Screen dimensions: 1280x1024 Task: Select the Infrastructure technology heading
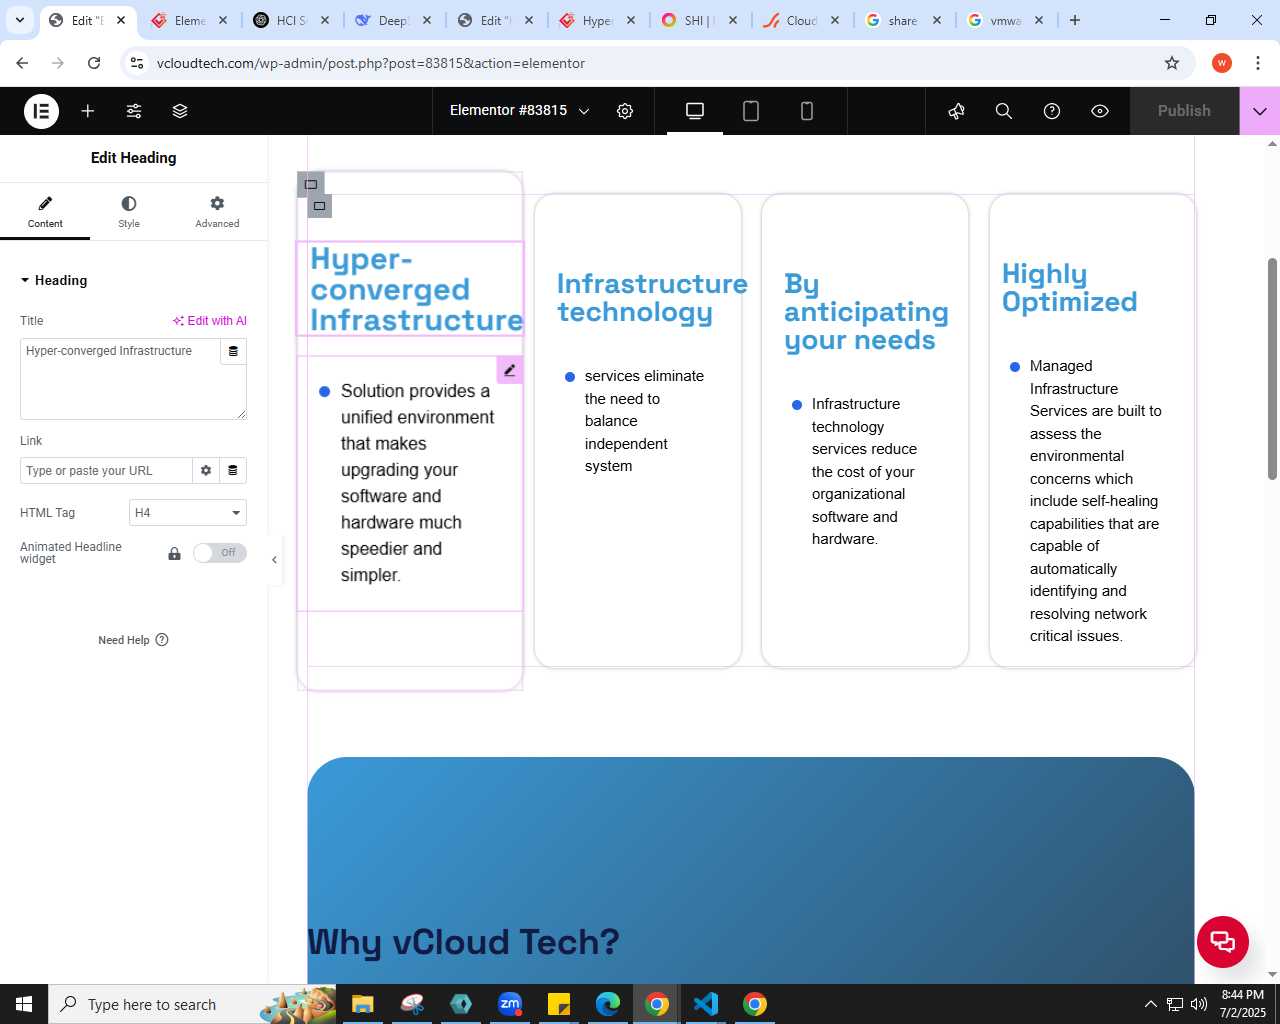pos(652,298)
